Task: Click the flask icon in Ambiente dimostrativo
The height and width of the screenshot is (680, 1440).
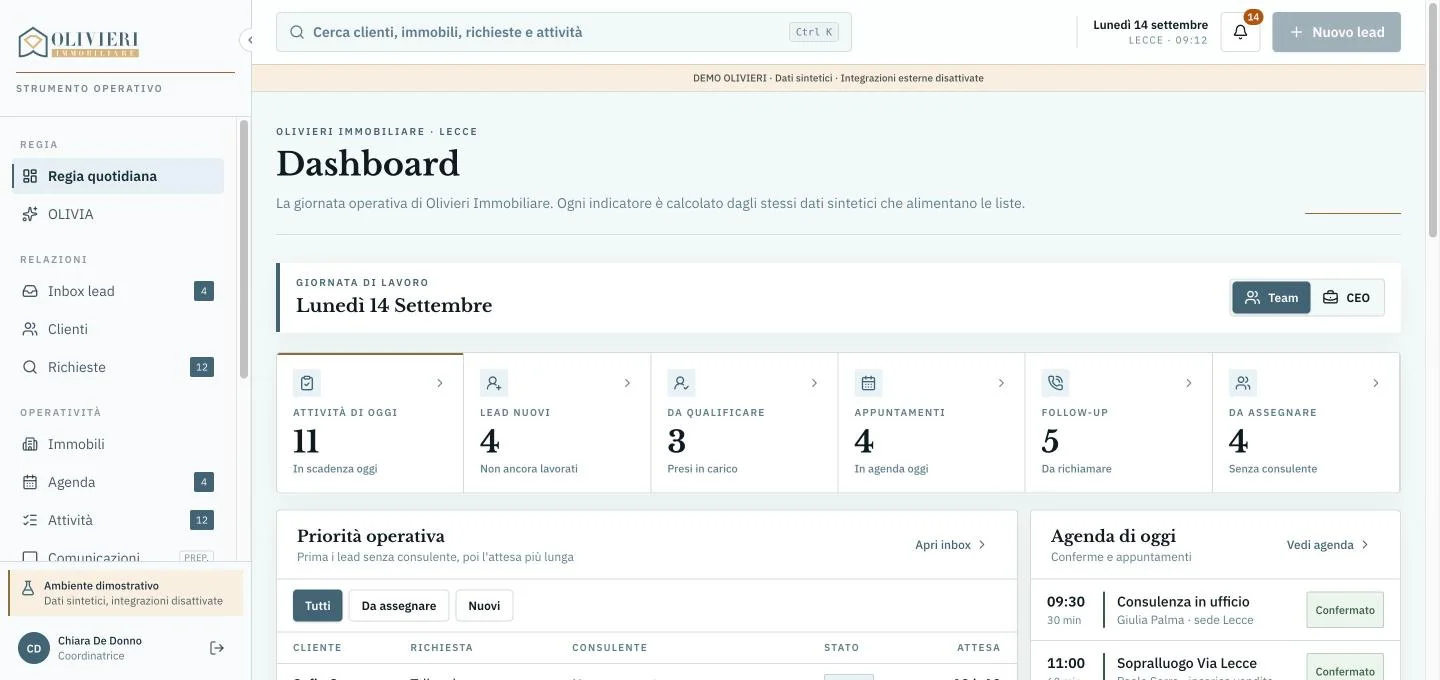Action: coord(28,588)
